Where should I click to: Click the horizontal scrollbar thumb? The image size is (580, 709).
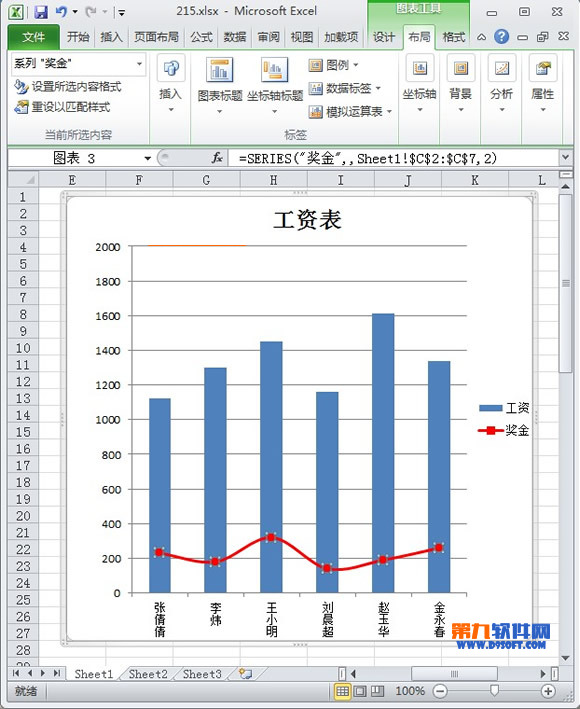point(454,674)
